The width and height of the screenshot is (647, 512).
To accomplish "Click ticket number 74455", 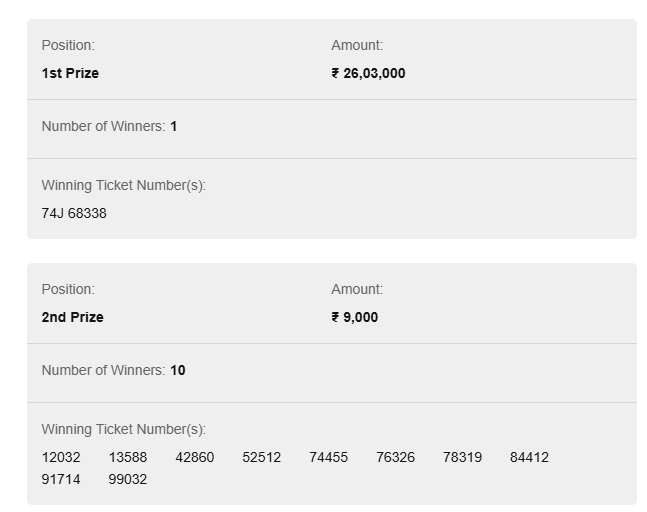I will point(328,457).
